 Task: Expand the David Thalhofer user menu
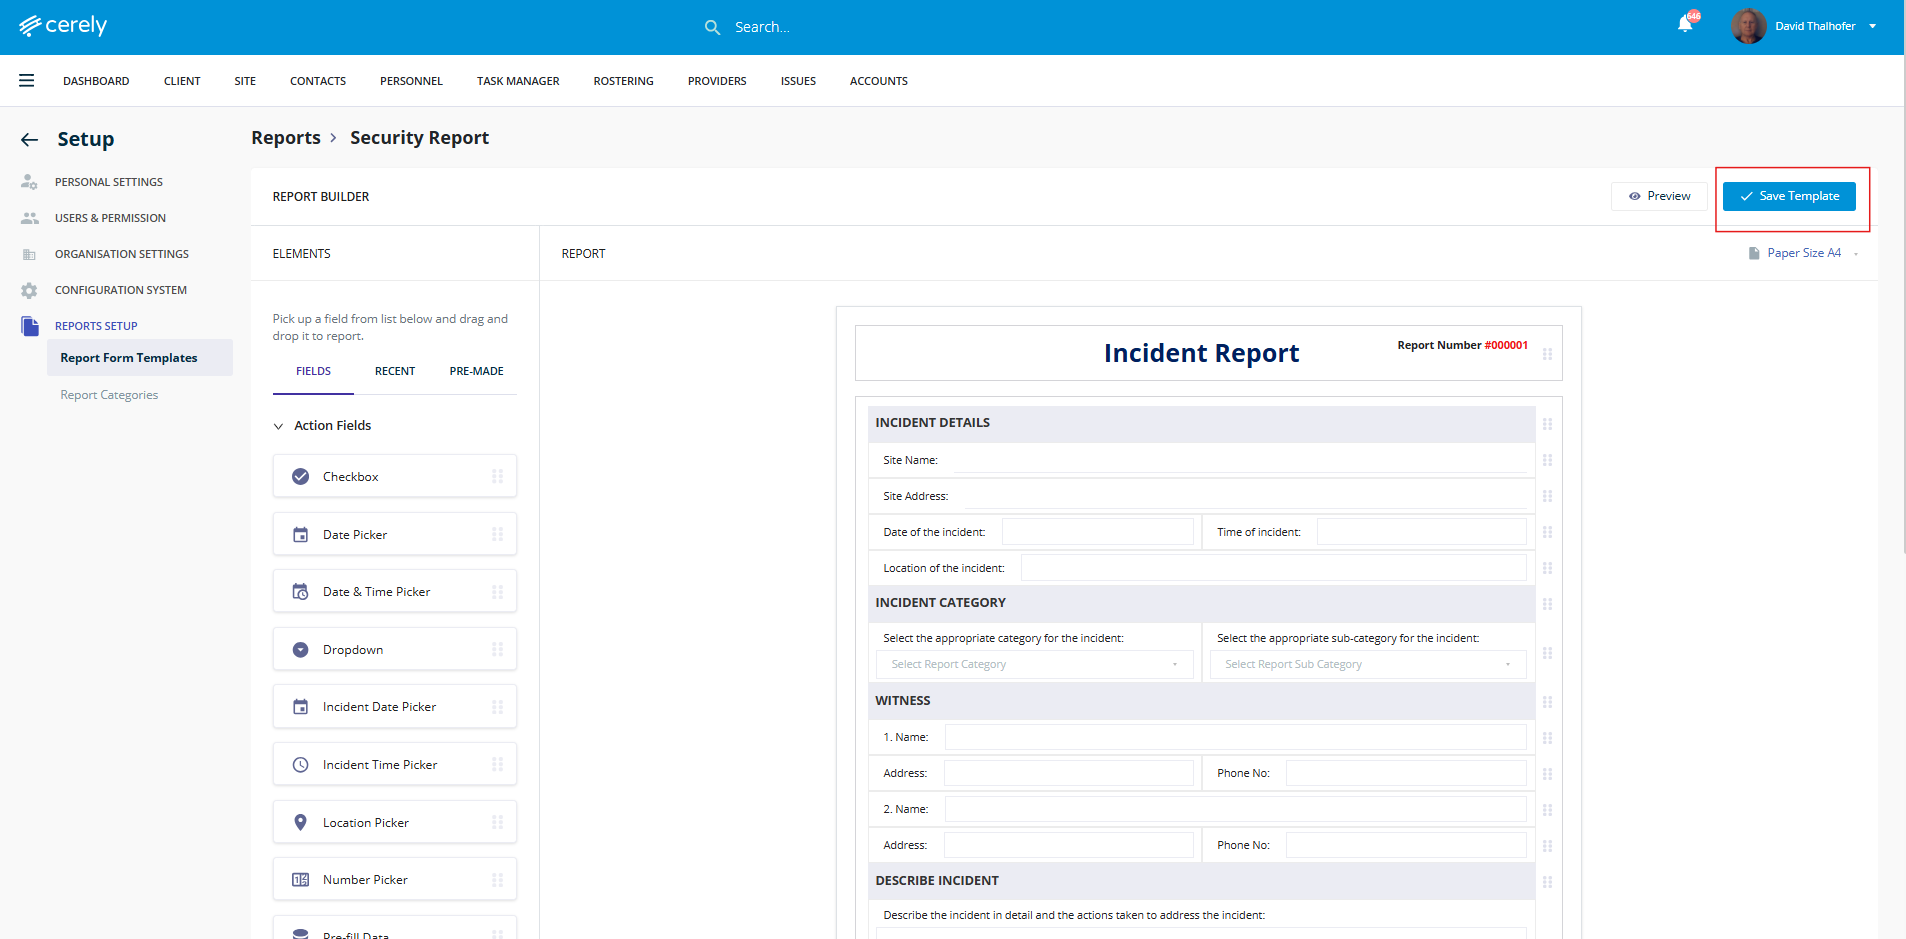click(1872, 26)
